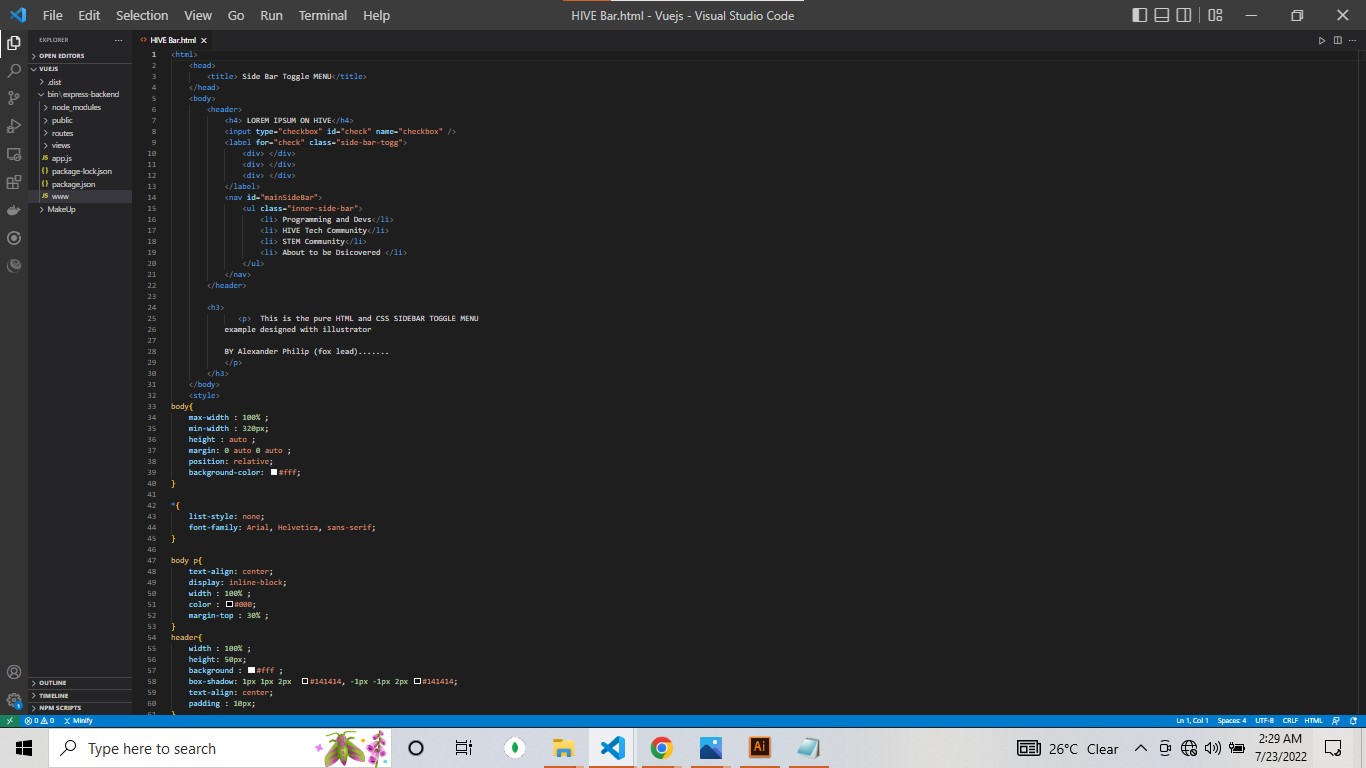Screen dimensions: 1366x768
Task: Split the editor to the right
Action: pos(1337,40)
